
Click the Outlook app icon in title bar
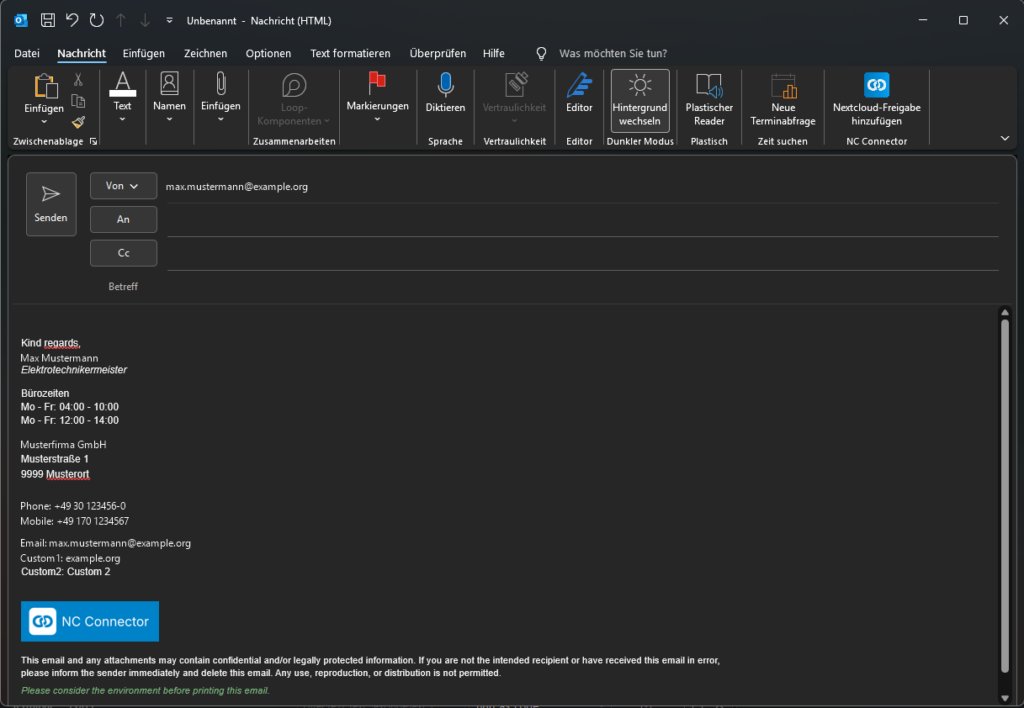point(21,20)
